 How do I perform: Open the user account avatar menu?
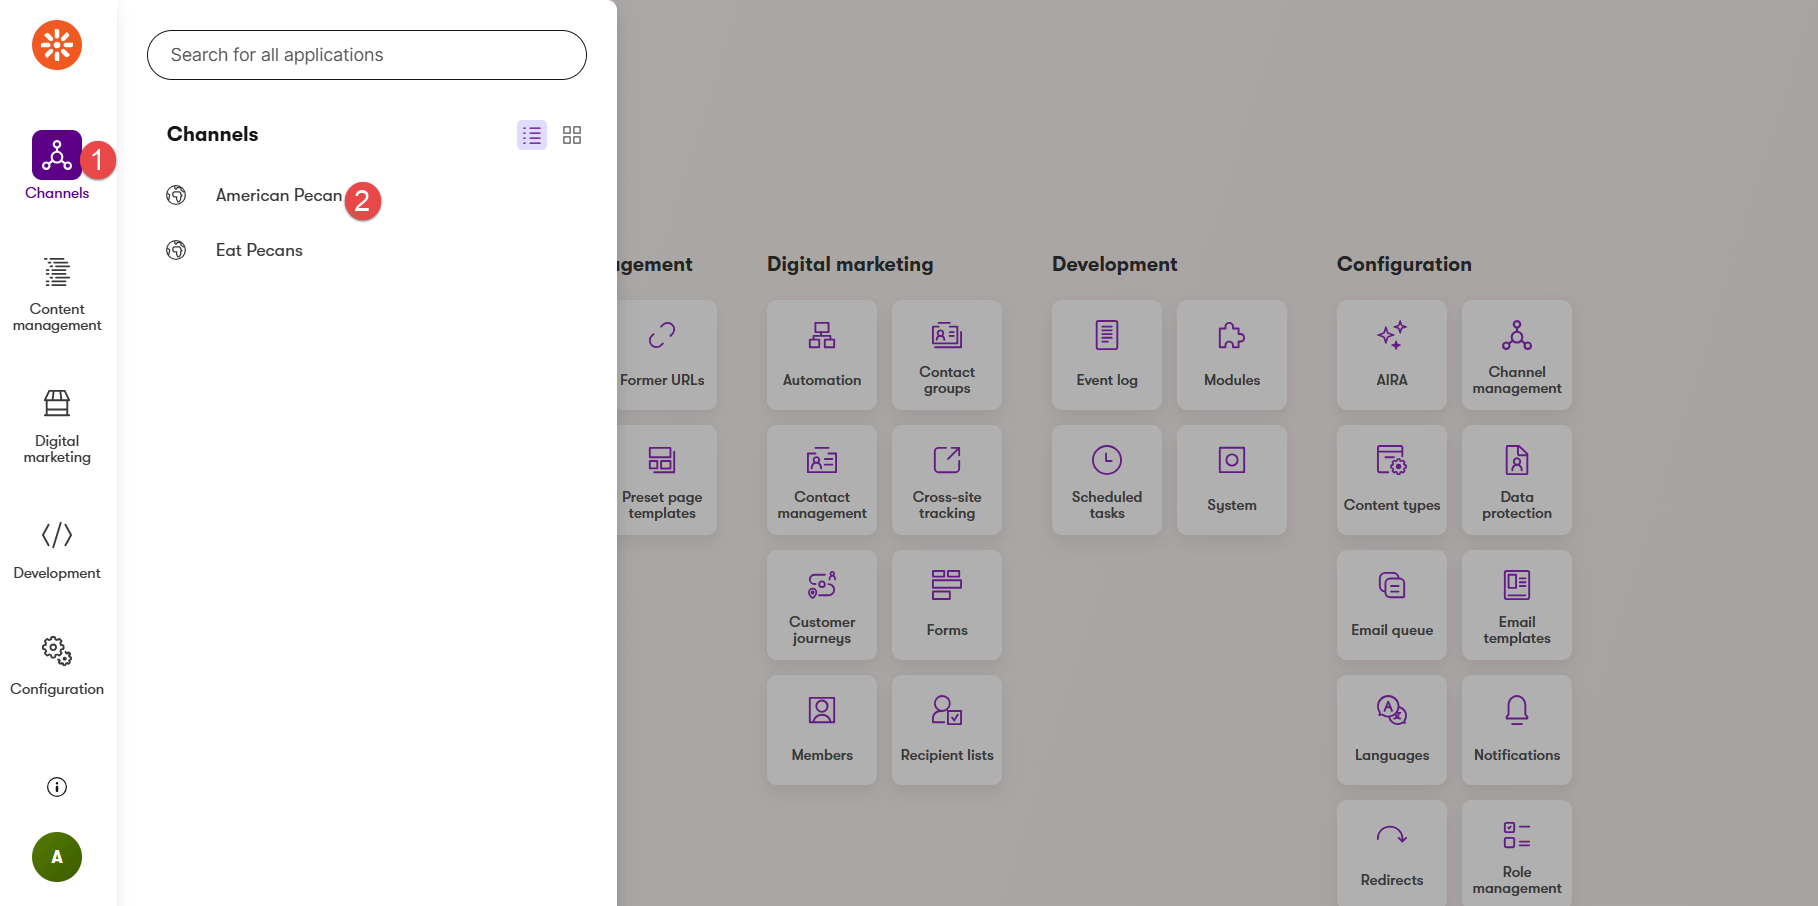57,857
